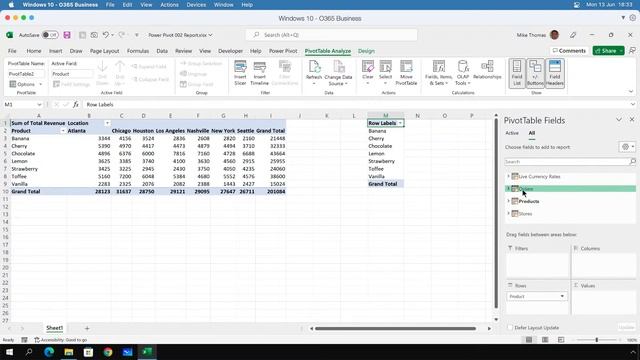Open the View ribbon tab
Viewport: 640px width, 360px height.
[205, 51]
